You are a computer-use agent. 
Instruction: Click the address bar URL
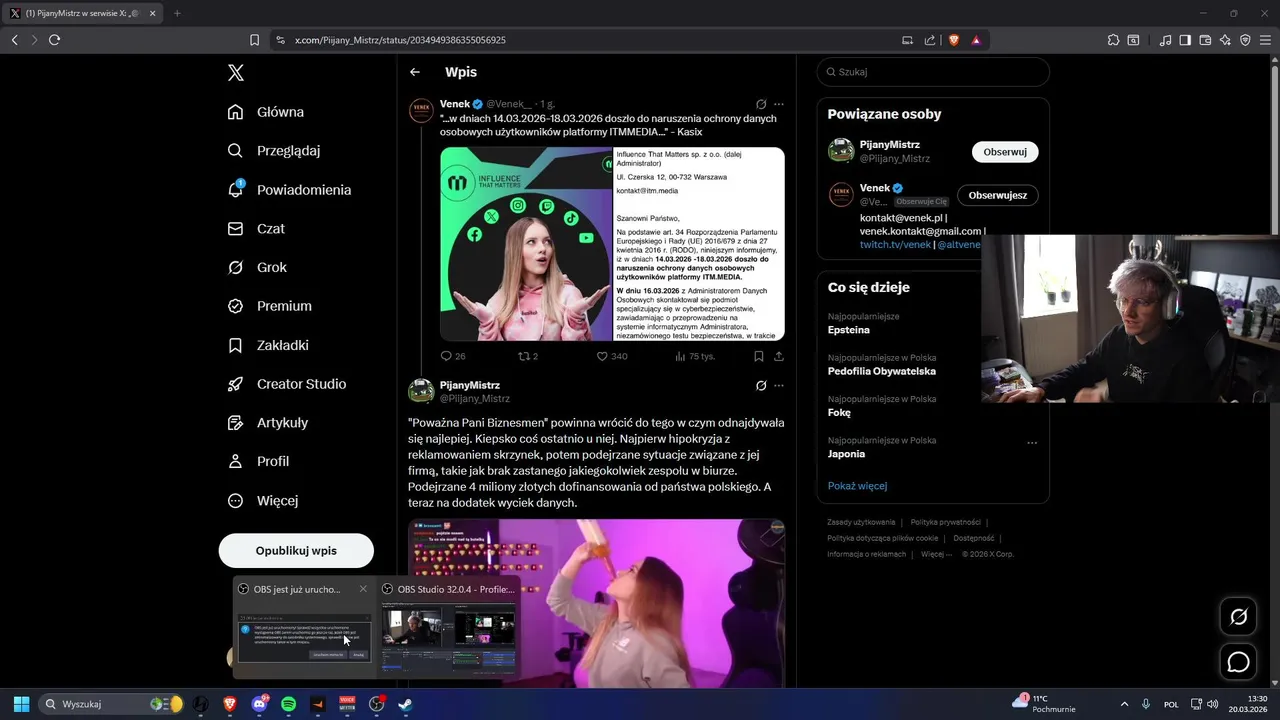click(400, 40)
